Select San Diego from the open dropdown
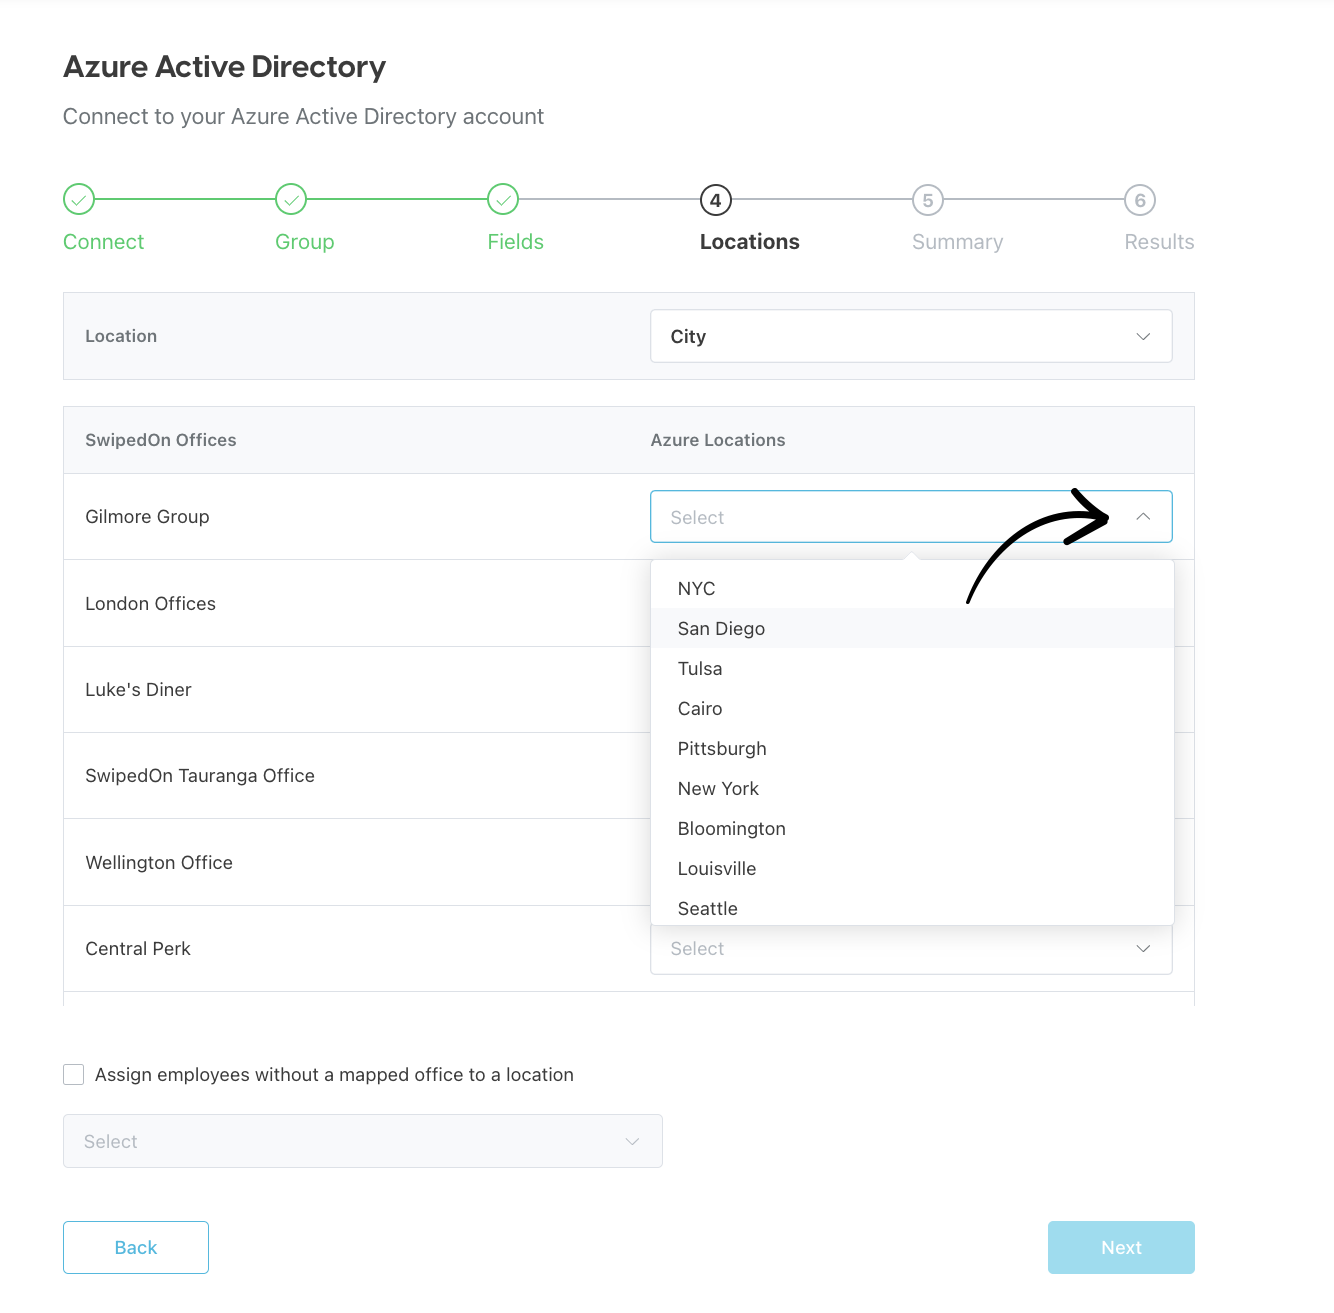Screen dimensions: 1334x1313 point(721,628)
